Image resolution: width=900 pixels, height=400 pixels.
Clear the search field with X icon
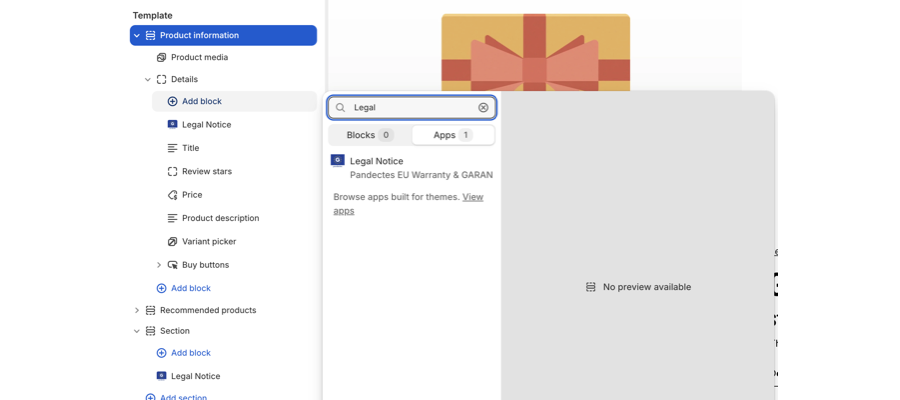483,108
